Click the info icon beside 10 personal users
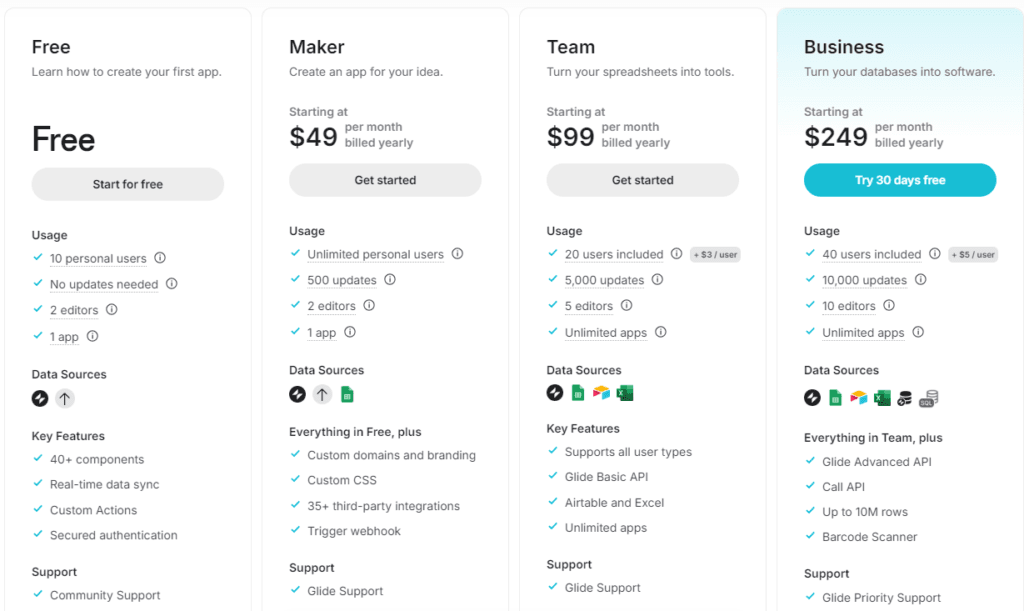Screen dimensions: 1024x611 [160, 258]
